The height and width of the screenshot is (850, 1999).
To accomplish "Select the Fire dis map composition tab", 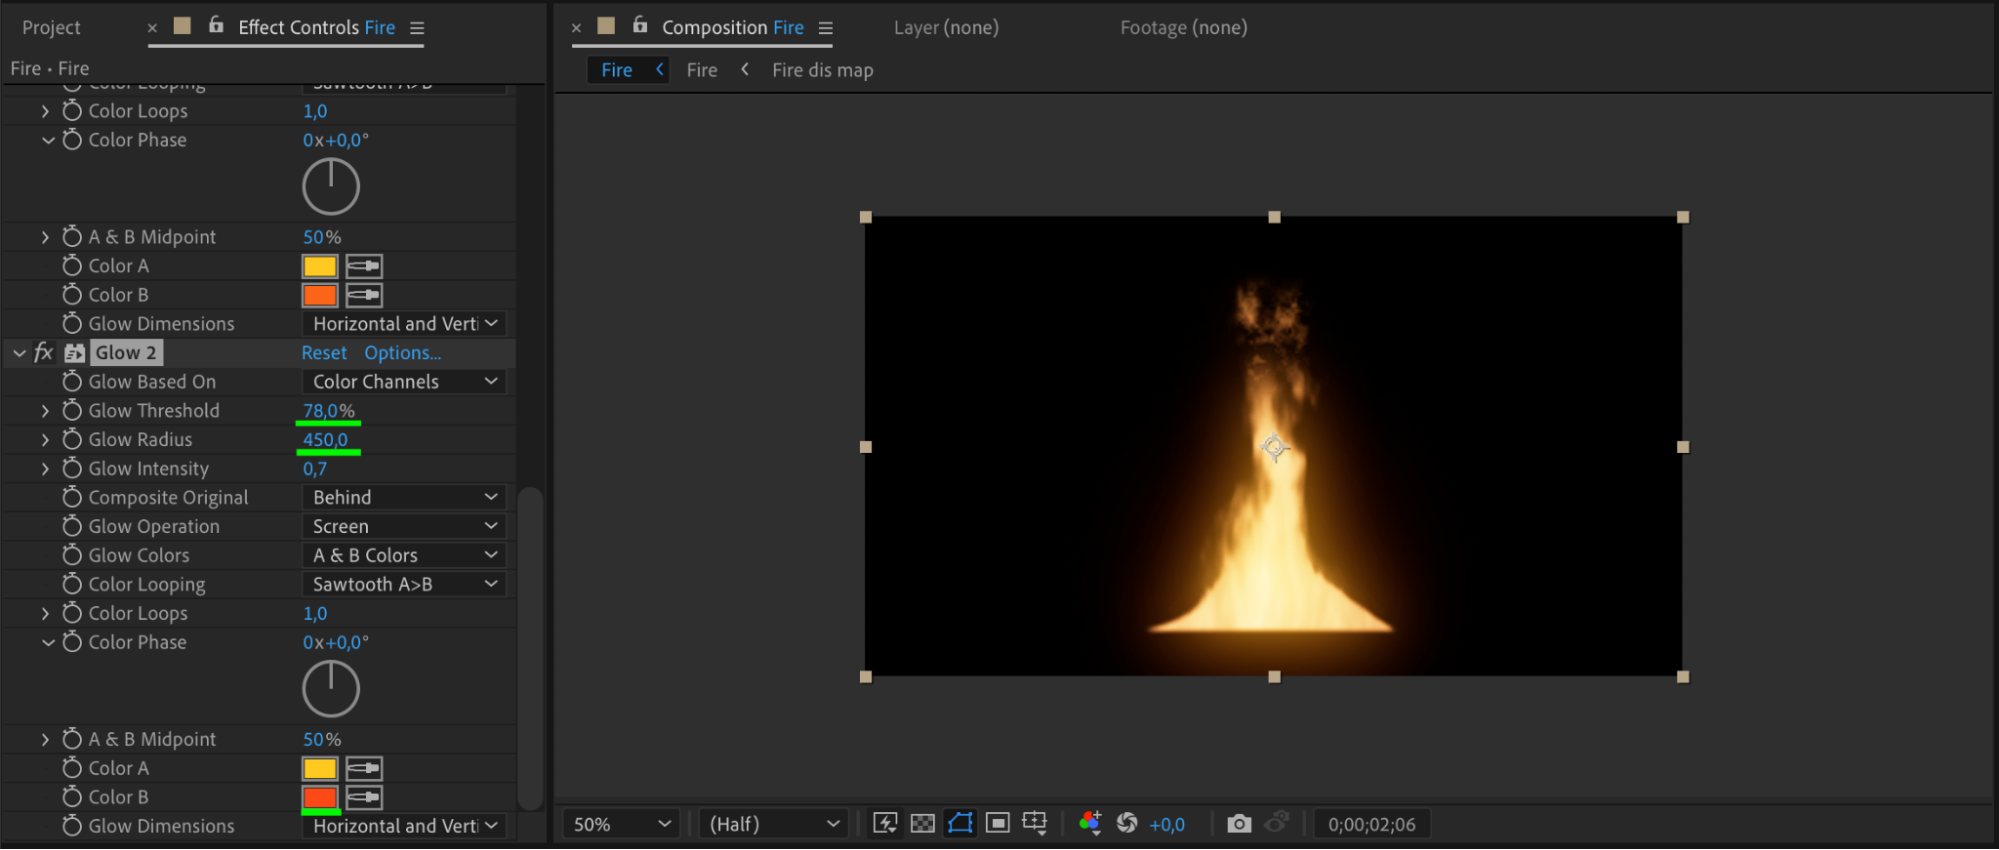I will 822,70.
